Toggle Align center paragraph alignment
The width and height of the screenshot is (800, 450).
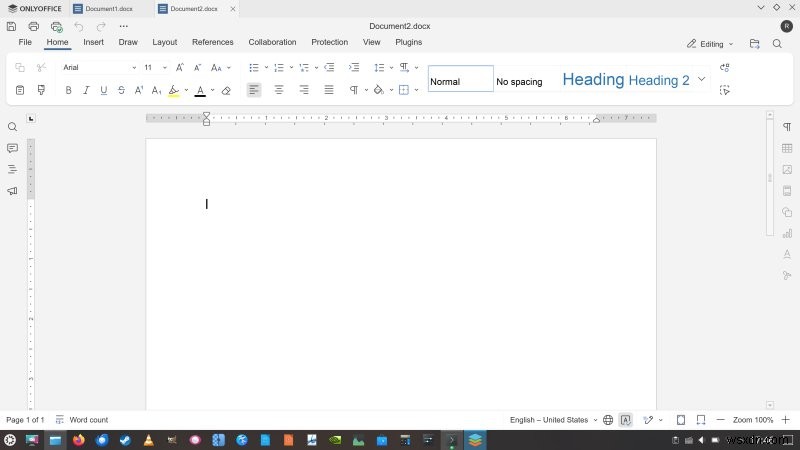click(x=279, y=90)
